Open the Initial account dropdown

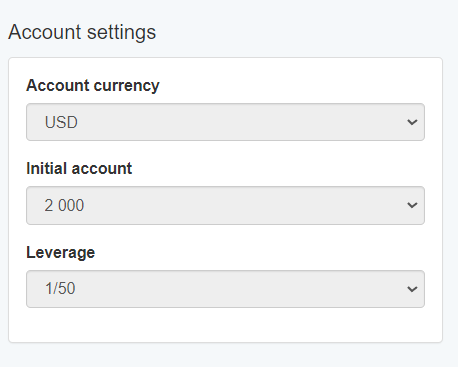[225, 205]
